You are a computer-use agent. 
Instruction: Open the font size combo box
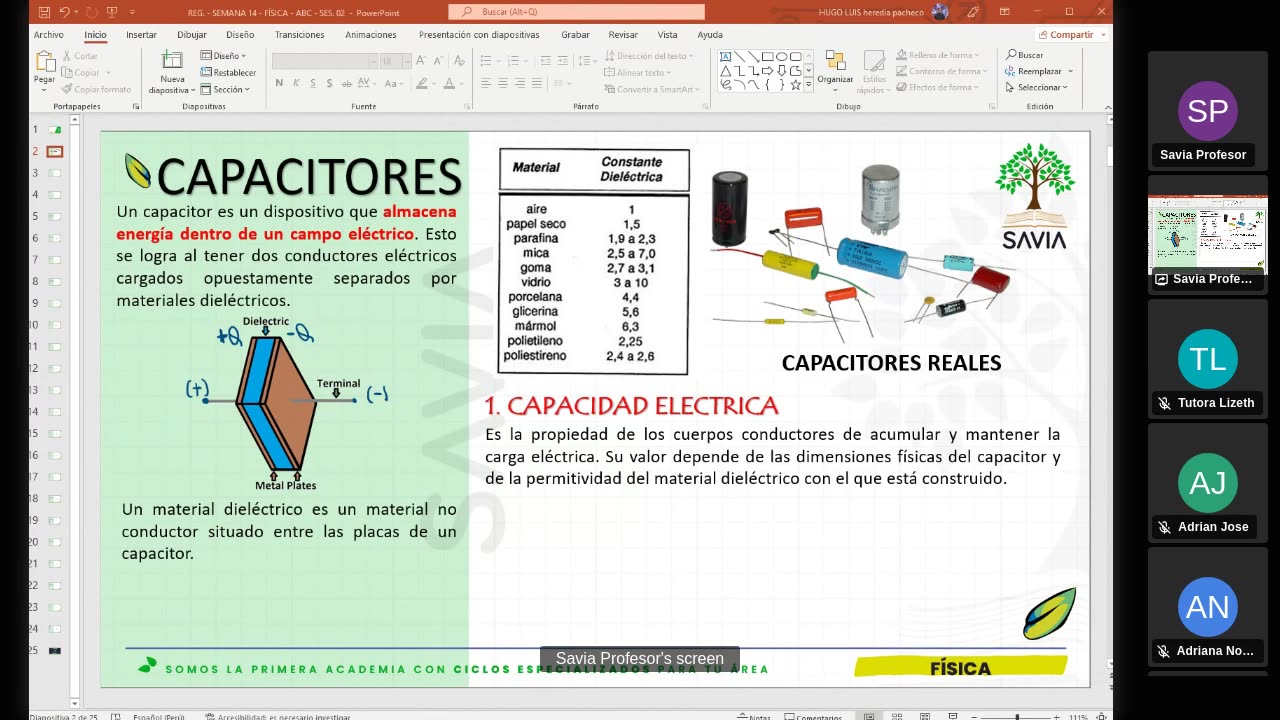pyautogui.click(x=395, y=61)
